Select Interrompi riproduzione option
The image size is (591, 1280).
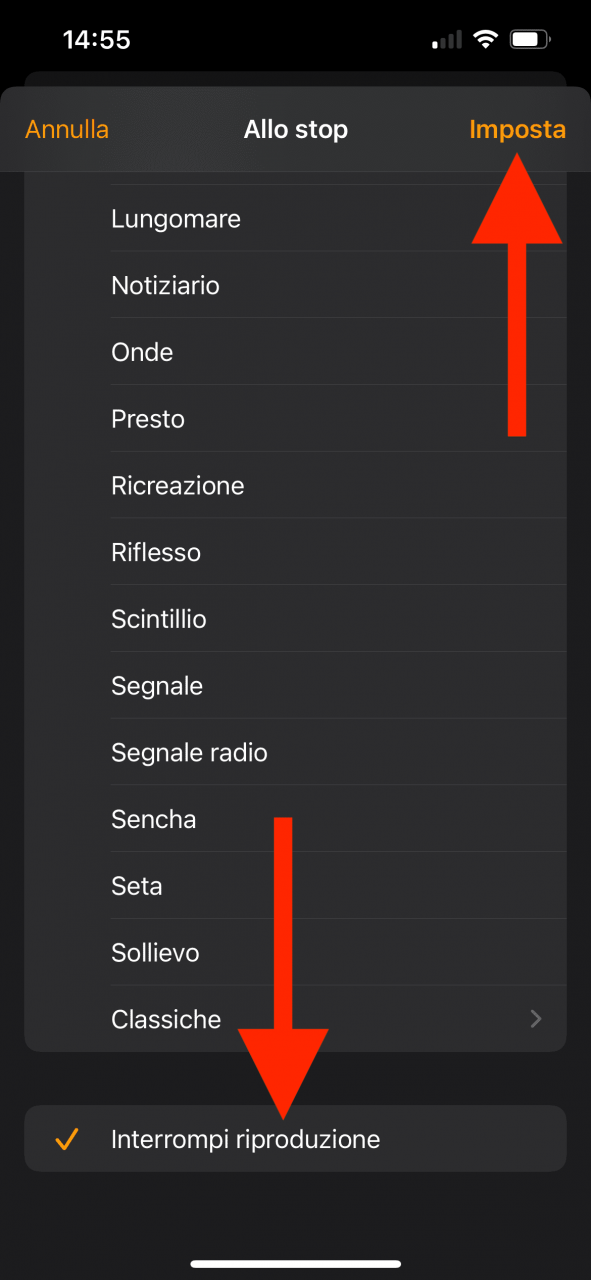pos(295,1139)
